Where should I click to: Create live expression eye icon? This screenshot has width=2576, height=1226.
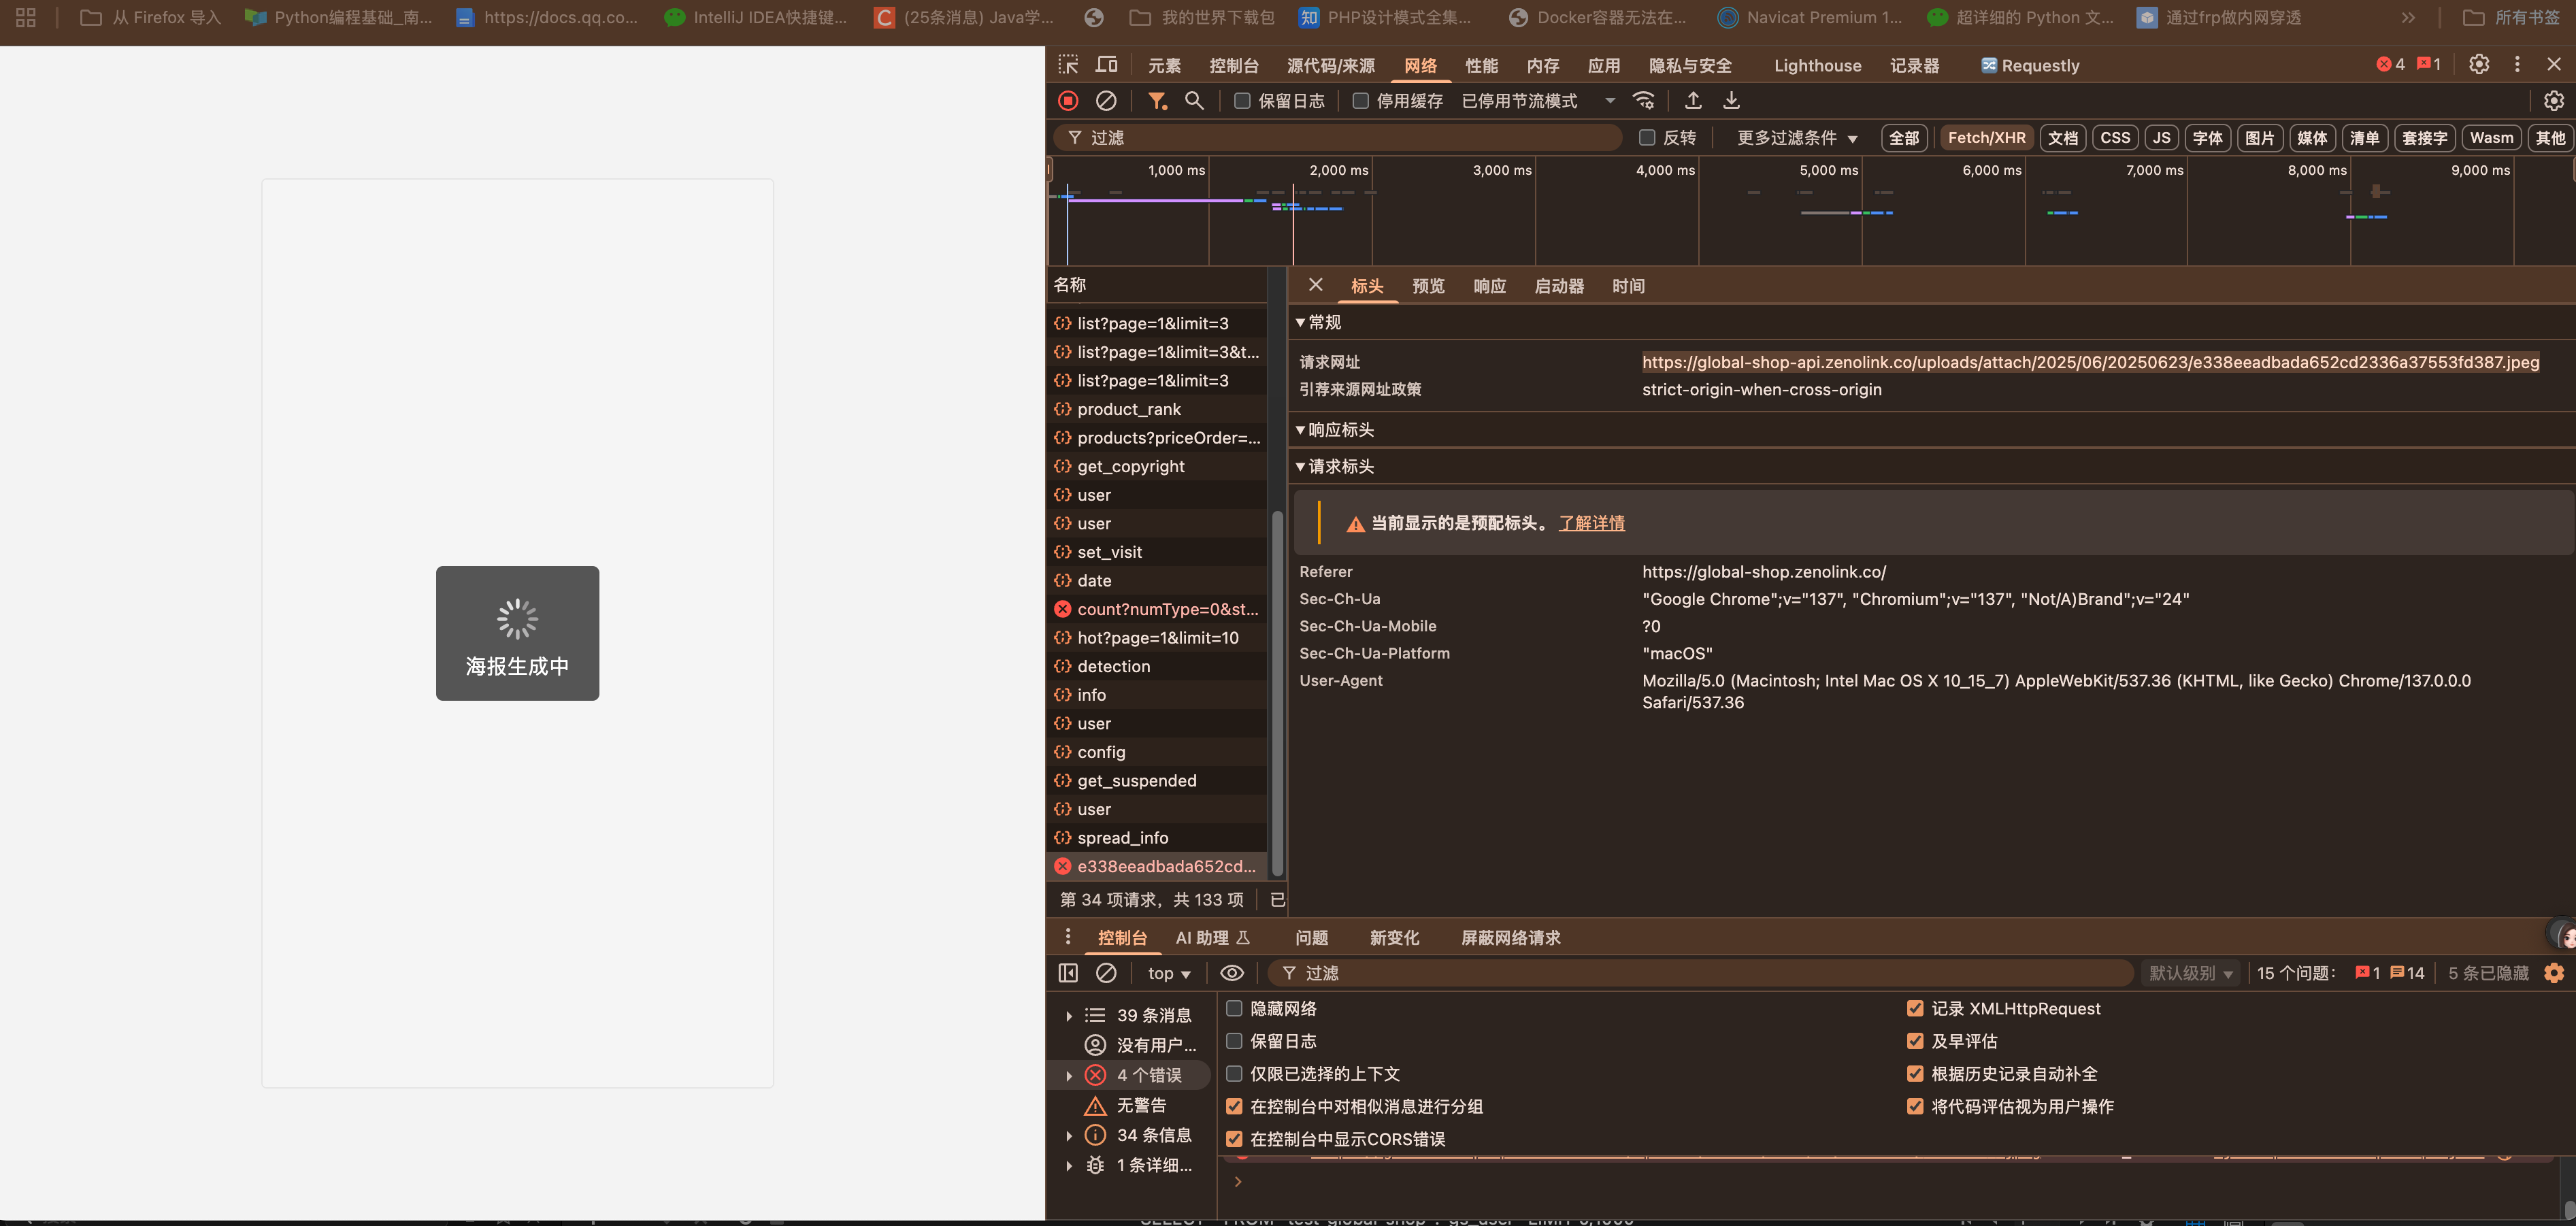pyautogui.click(x=1232, y=973)
